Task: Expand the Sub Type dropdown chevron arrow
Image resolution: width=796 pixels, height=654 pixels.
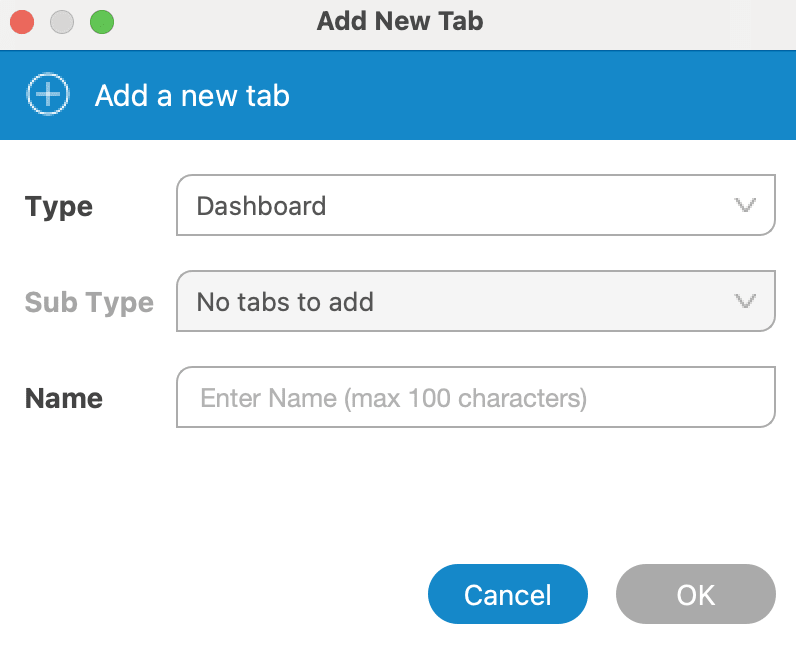Action: [745, 301]
